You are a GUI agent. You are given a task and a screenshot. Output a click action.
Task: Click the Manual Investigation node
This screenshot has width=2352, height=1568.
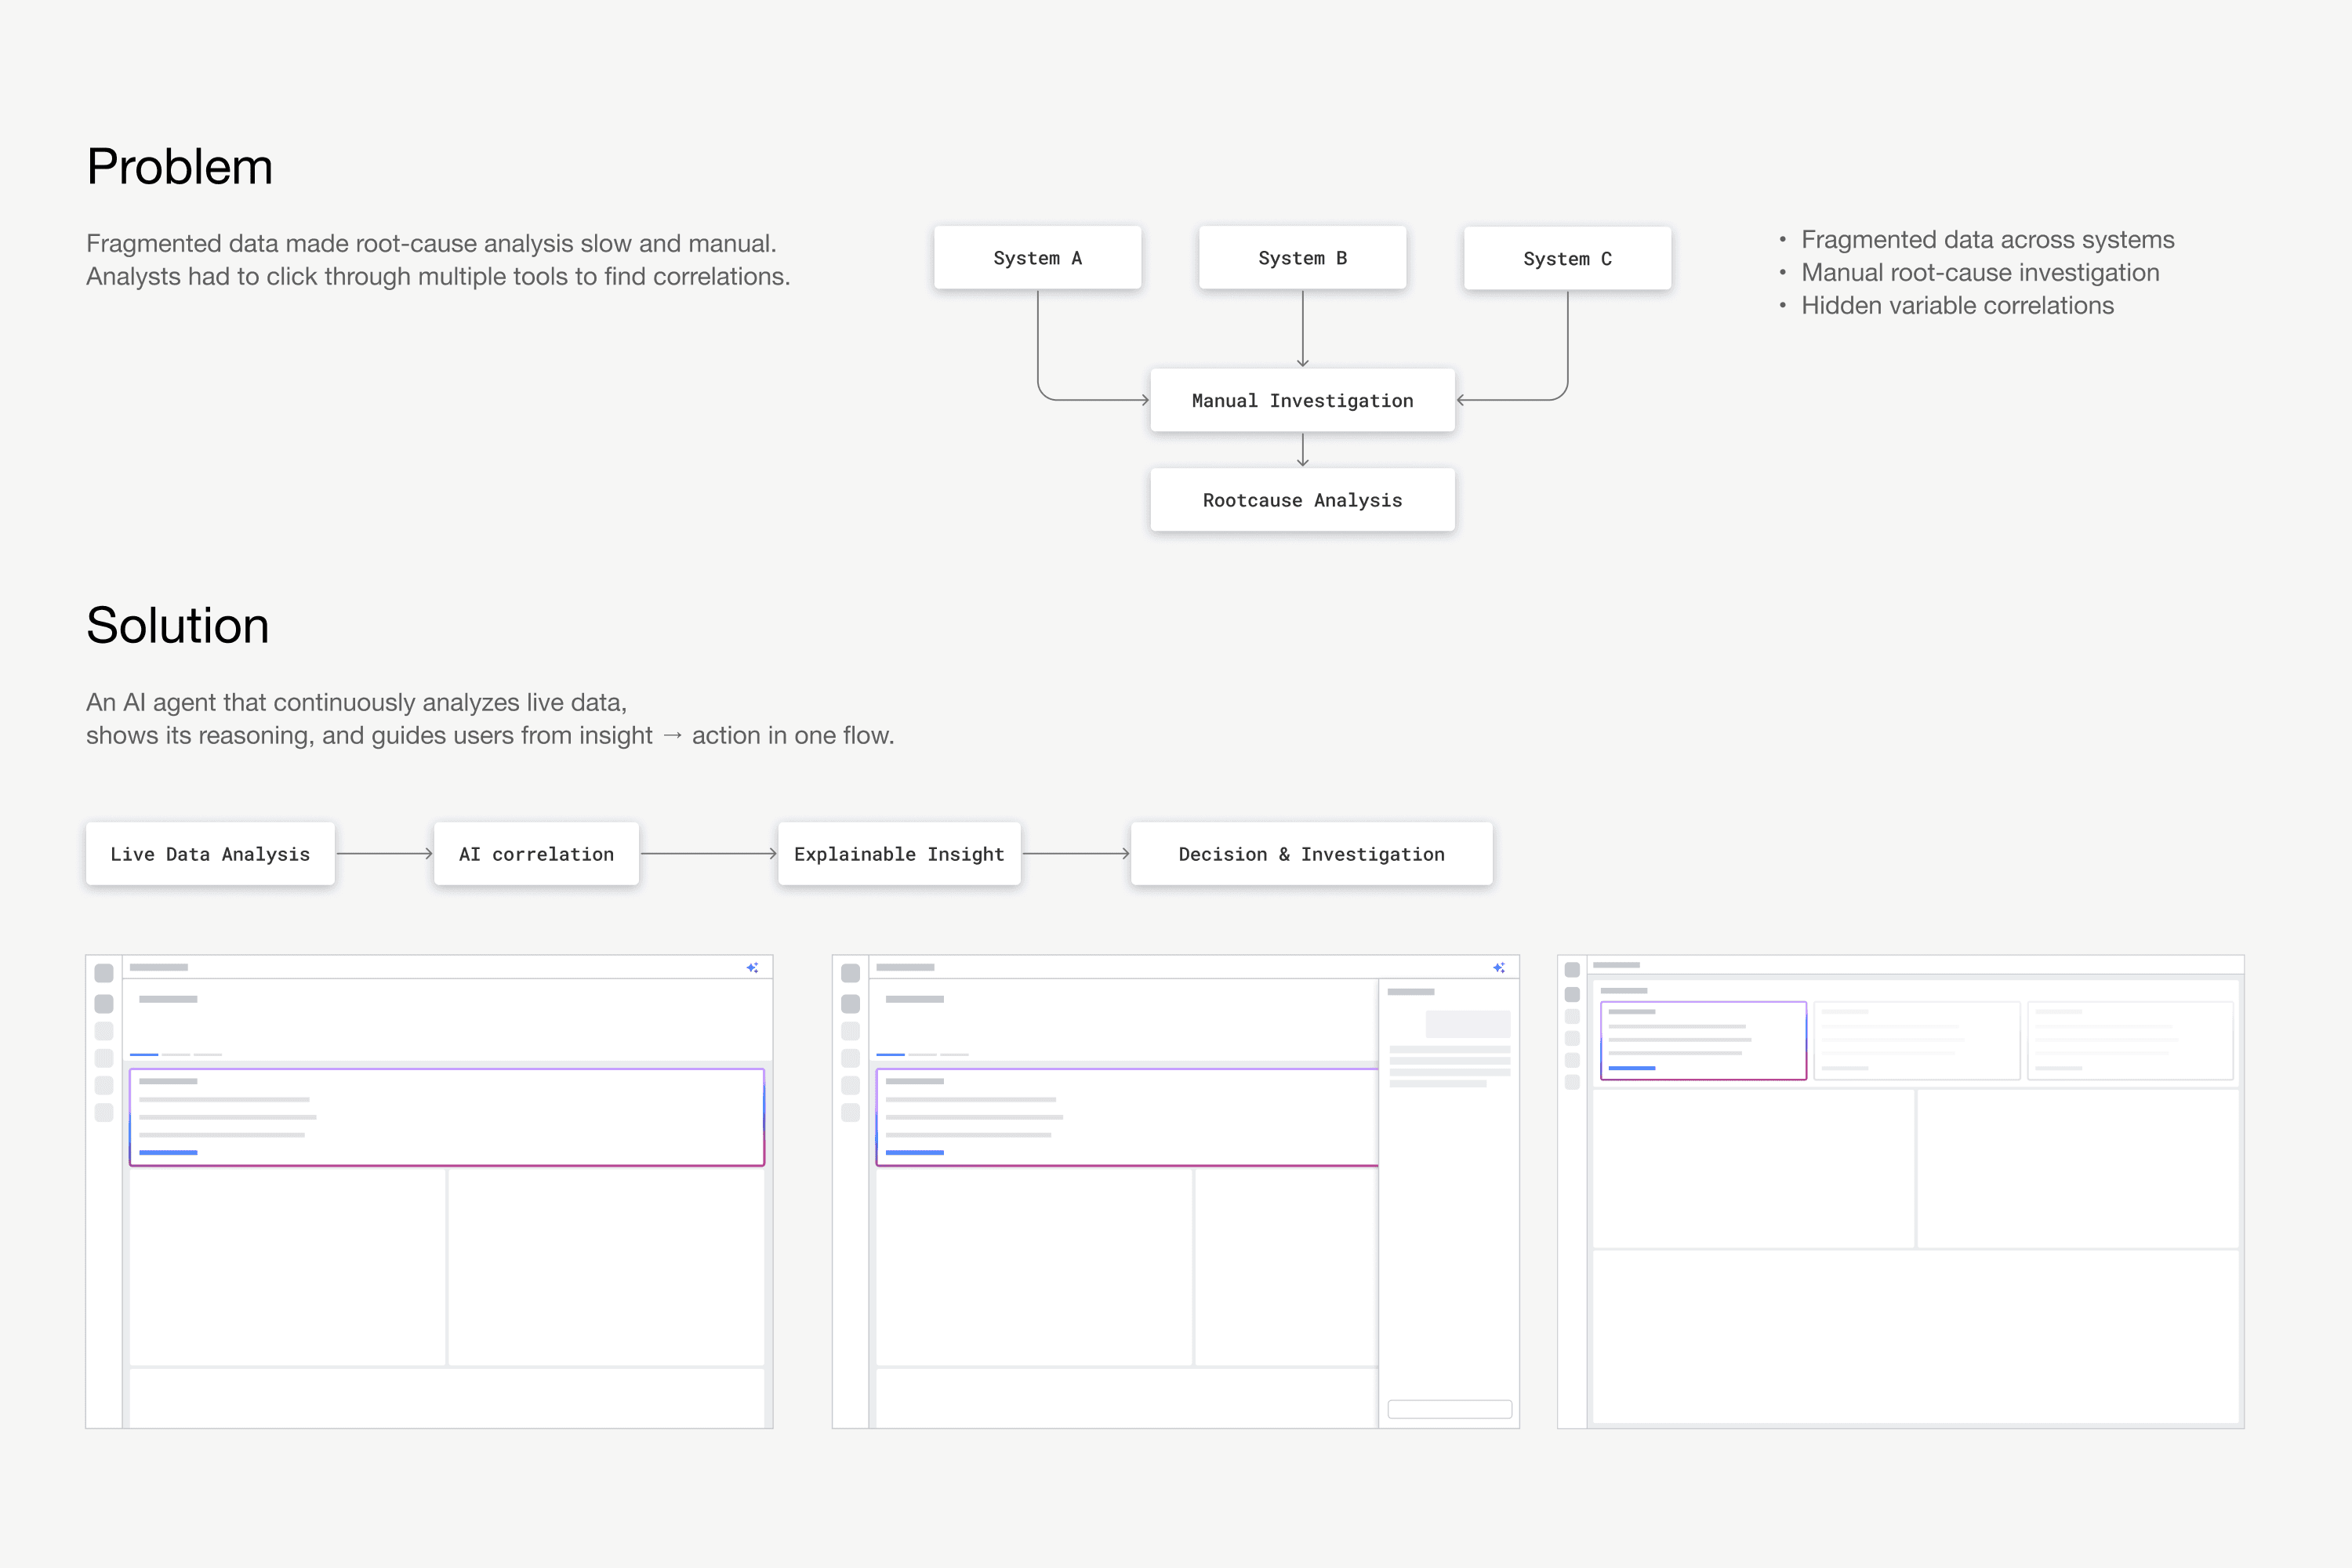1302,401
